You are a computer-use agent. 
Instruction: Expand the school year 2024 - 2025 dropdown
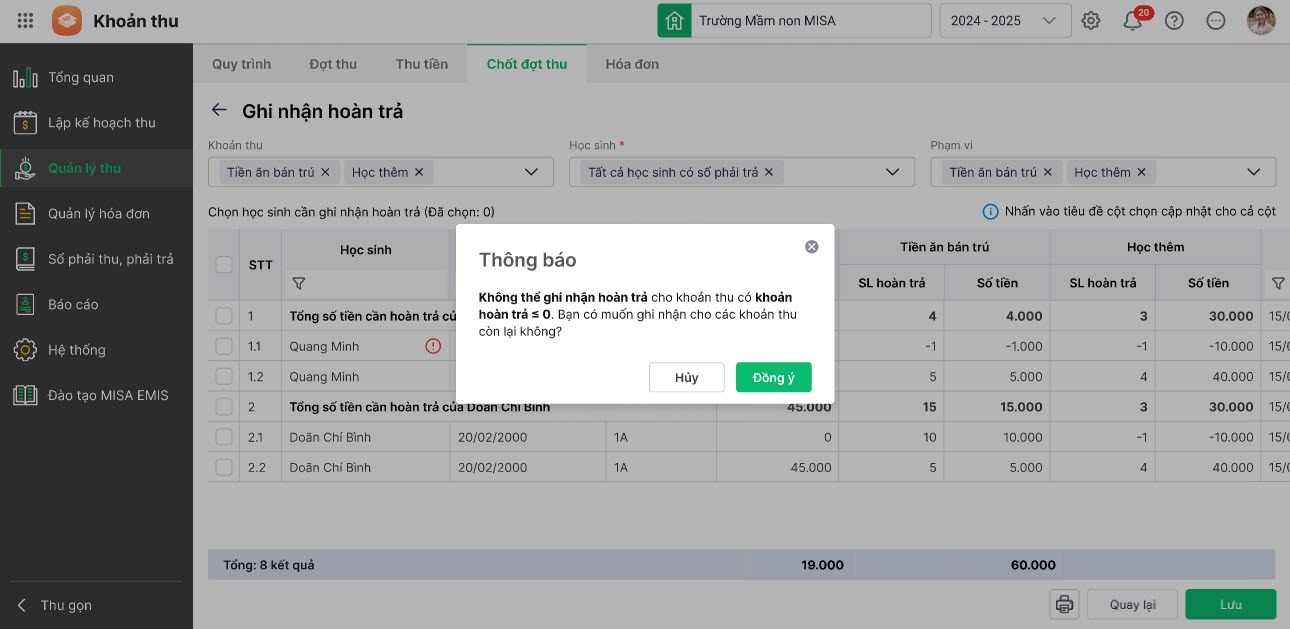click(x=1048, y=21)
